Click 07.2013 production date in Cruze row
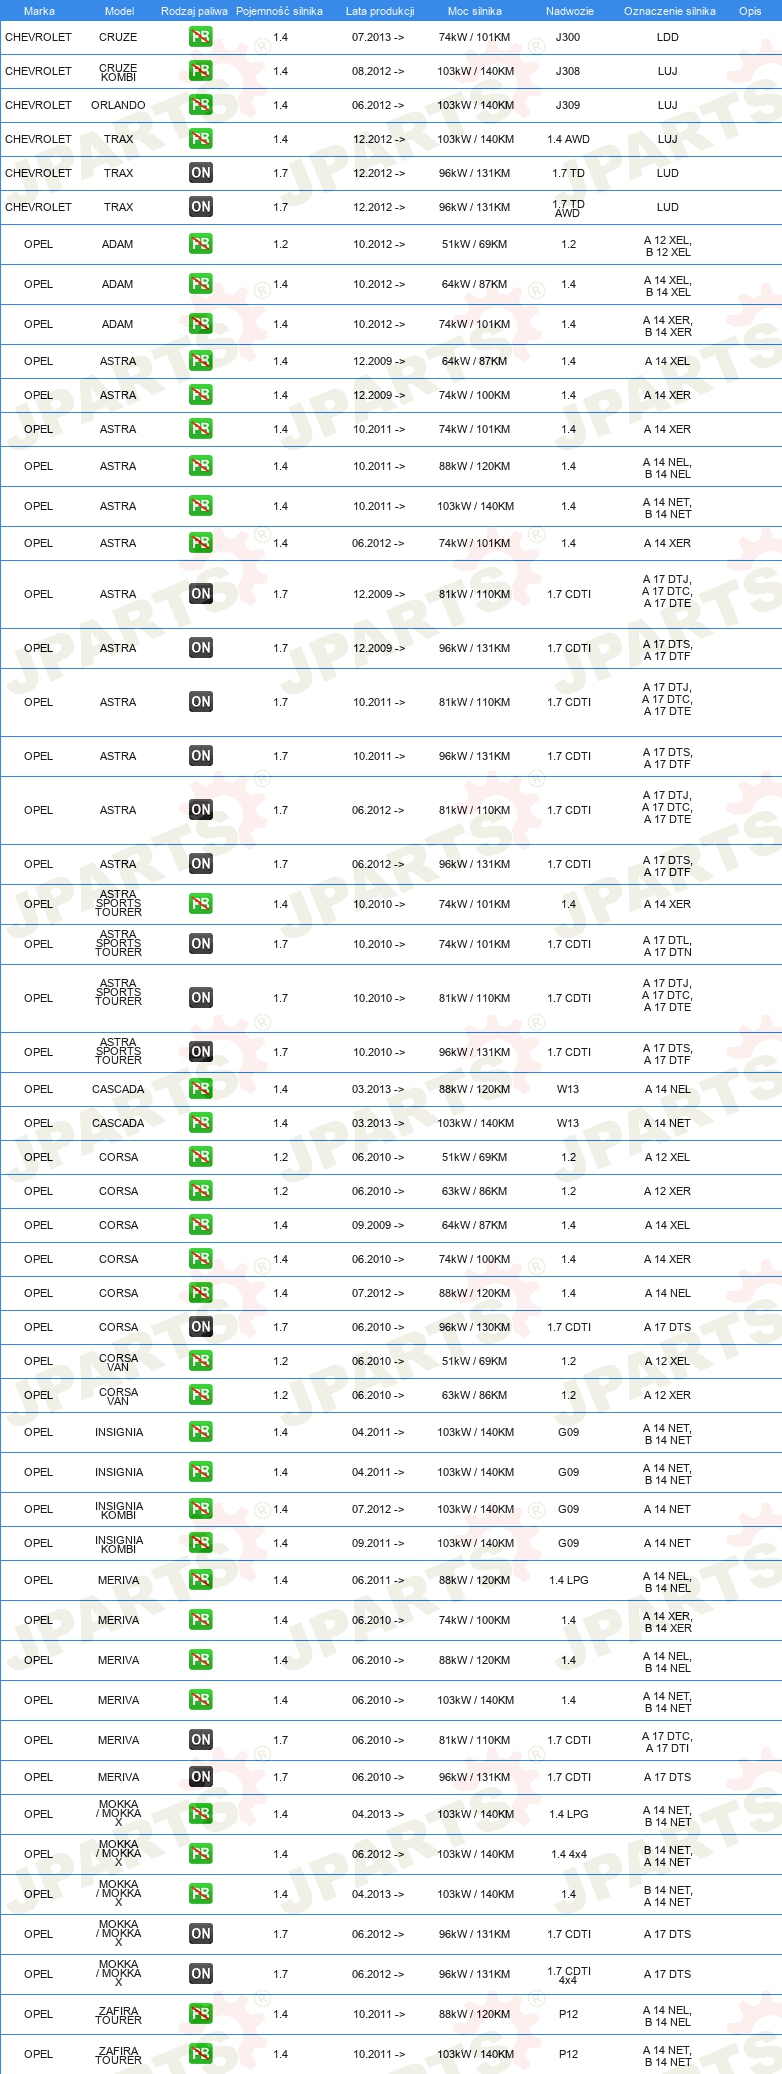782x2074 pixels. [378, 37]
